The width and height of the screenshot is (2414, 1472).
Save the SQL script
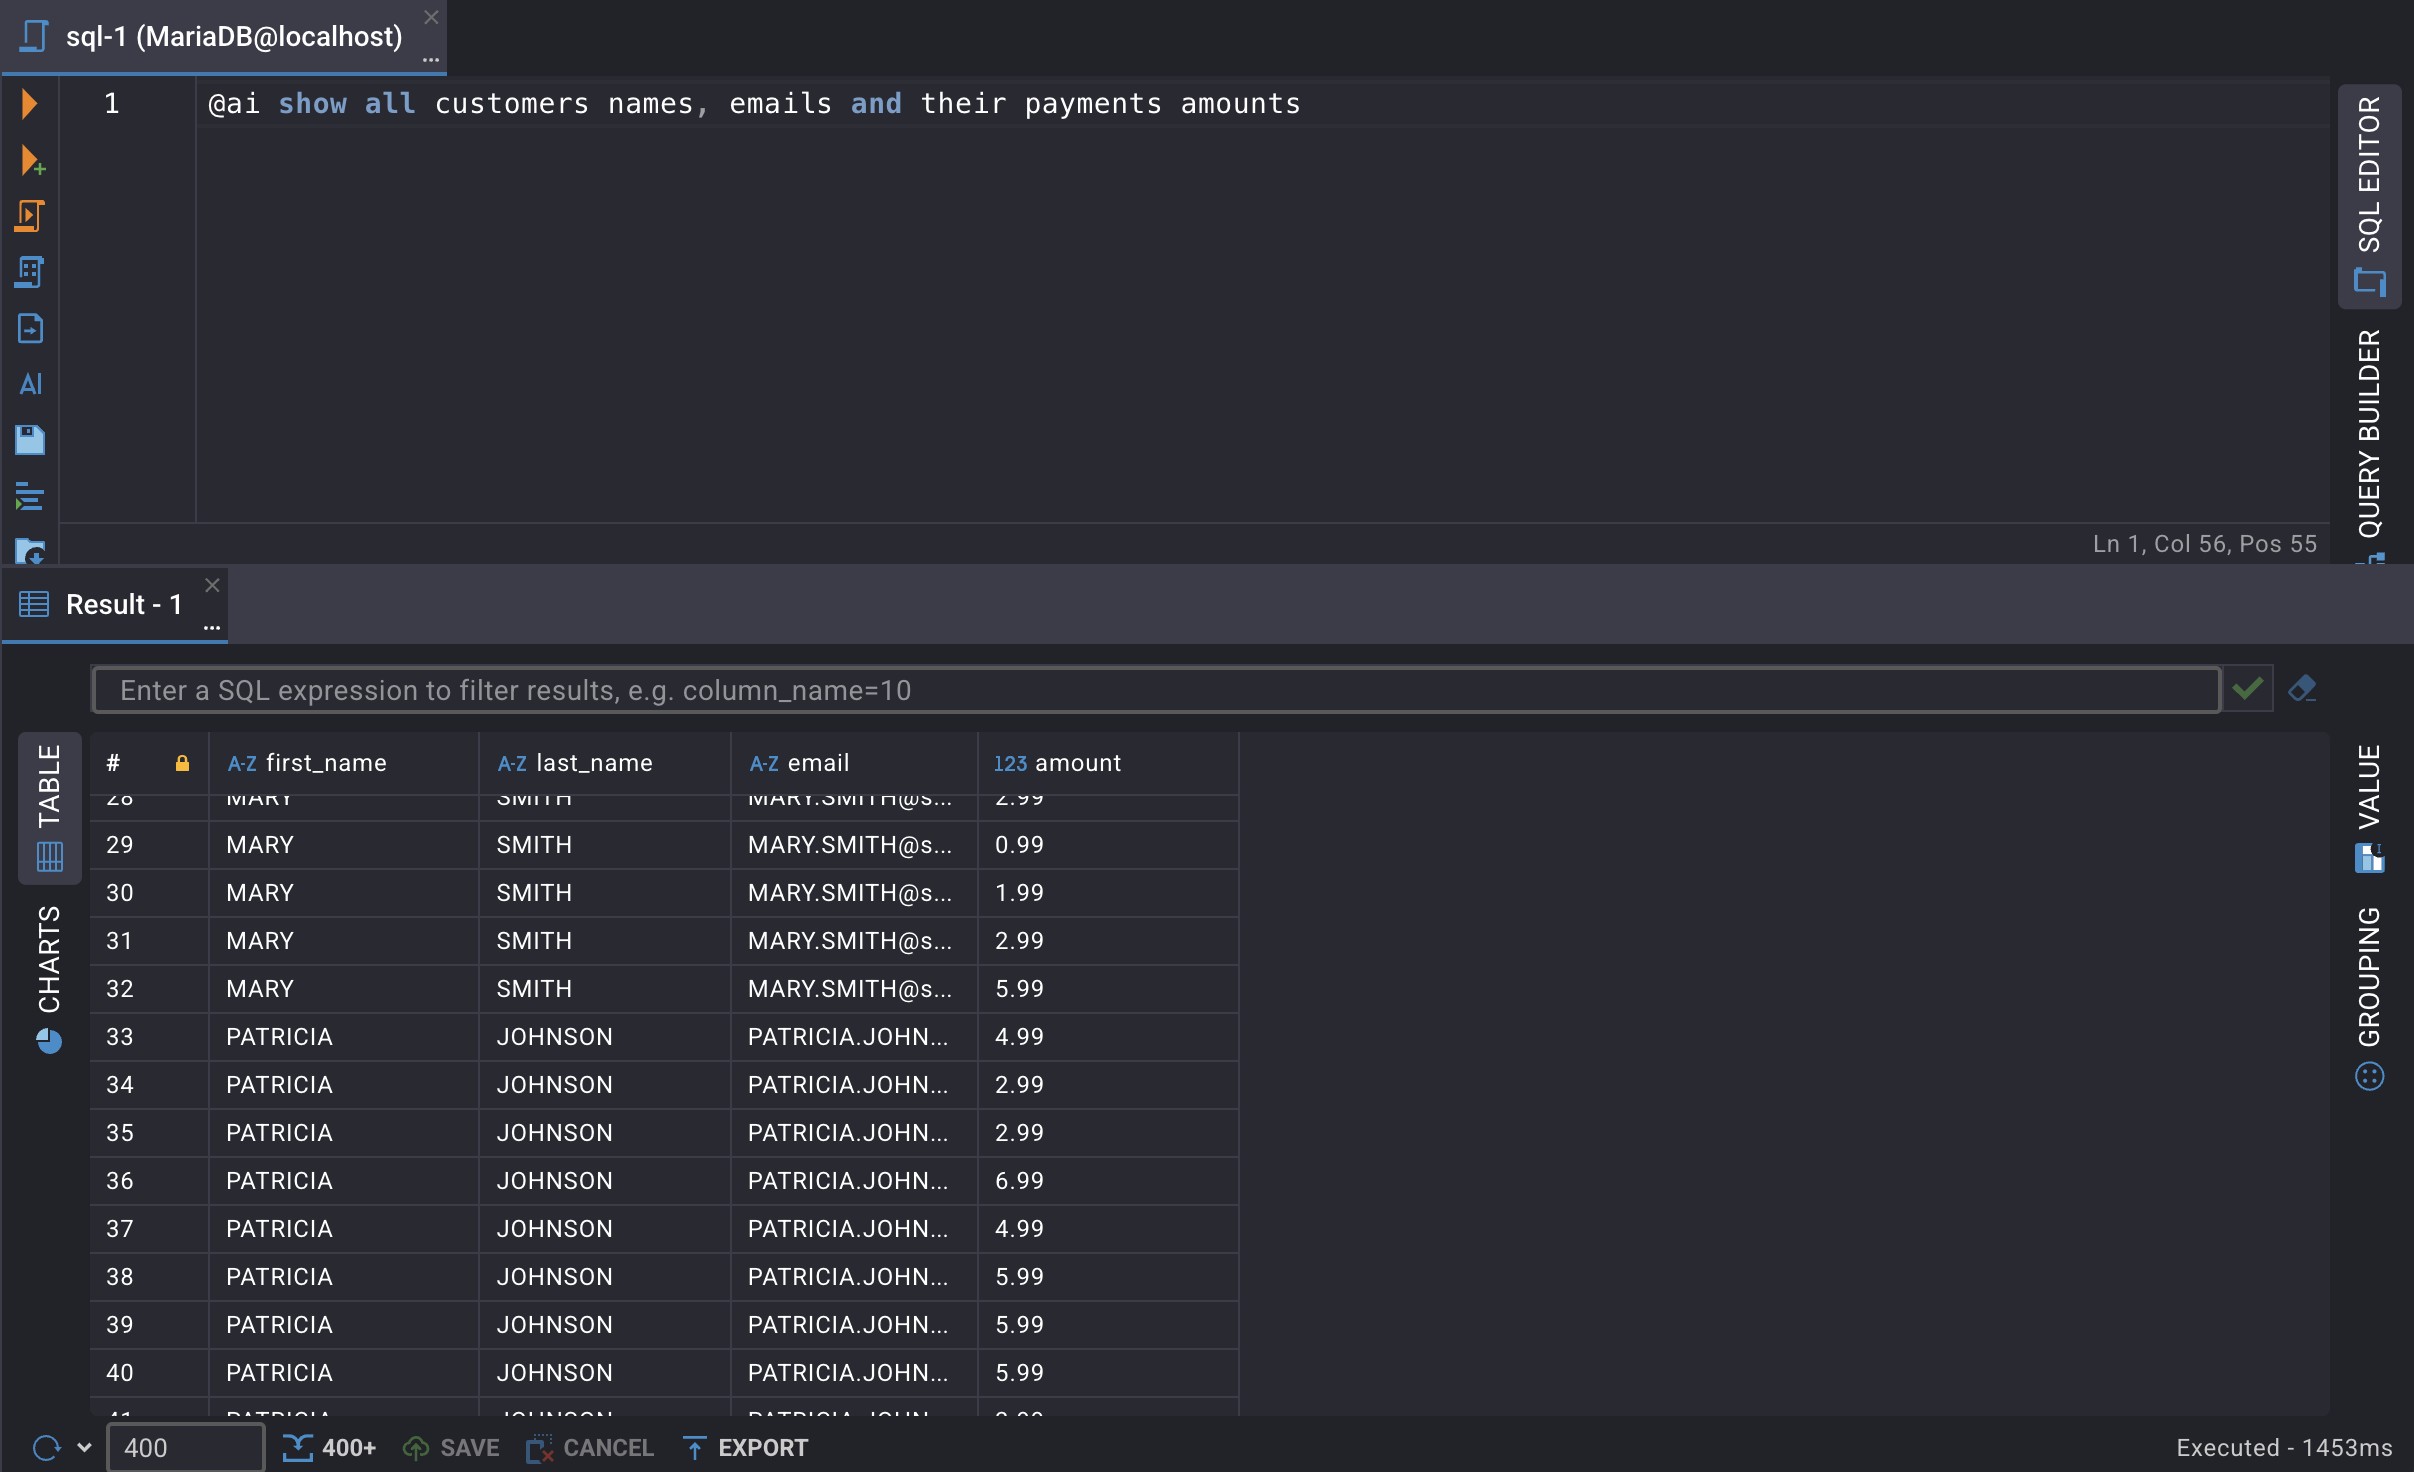pyautogui.click(x=30, y=440)
